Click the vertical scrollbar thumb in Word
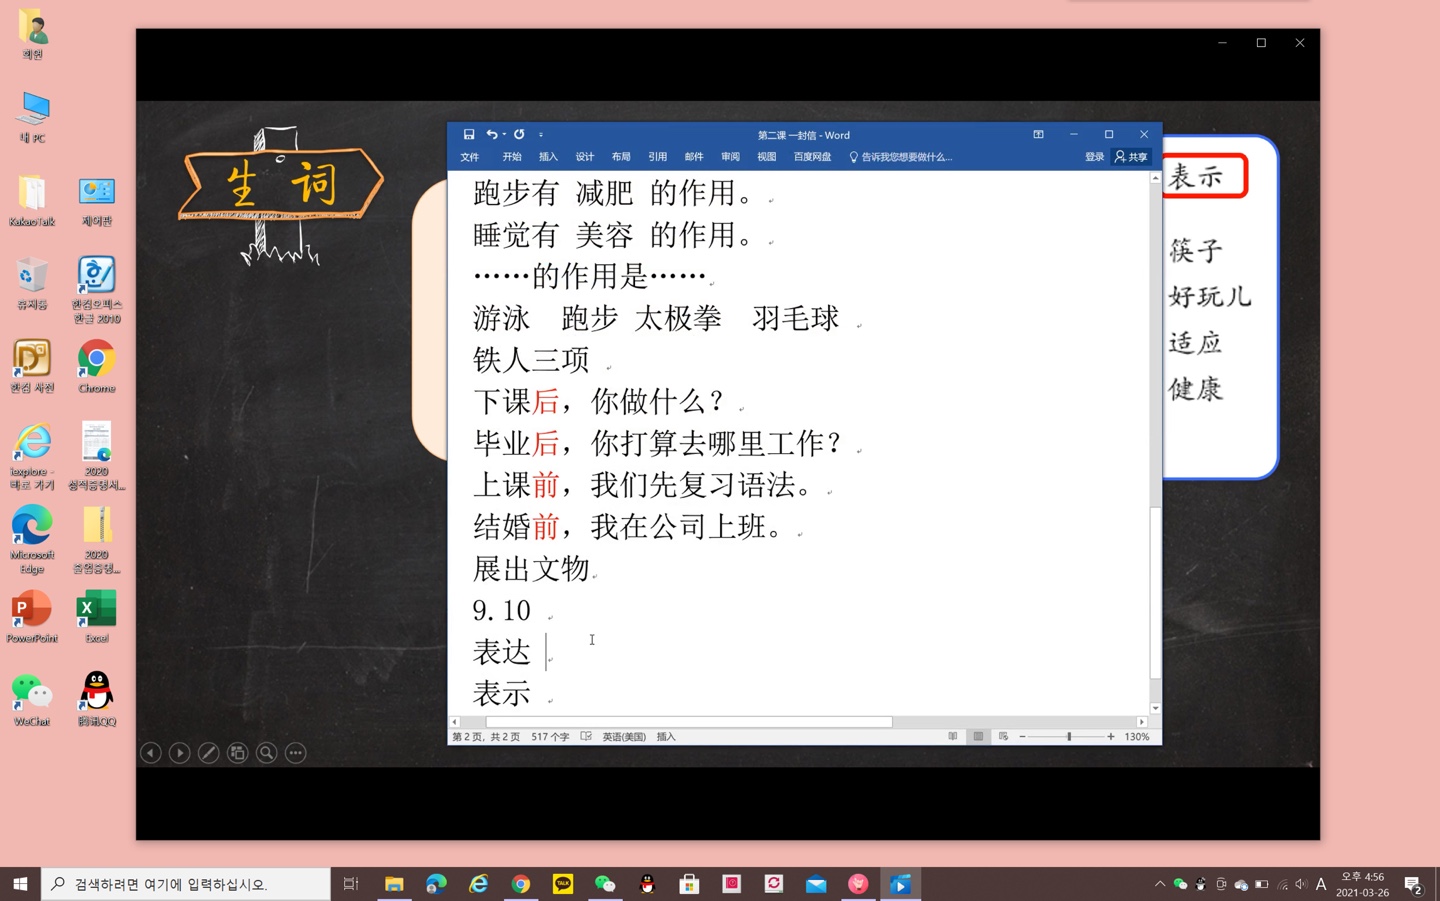Screen dimensions: 1440x901 coord(1155,593)
